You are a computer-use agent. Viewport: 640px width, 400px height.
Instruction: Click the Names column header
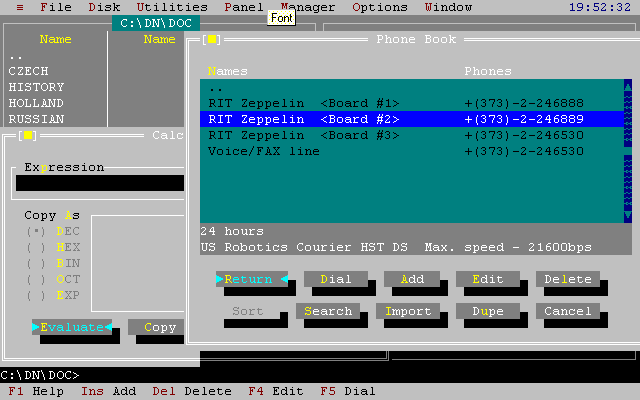(x=228, y=71)
